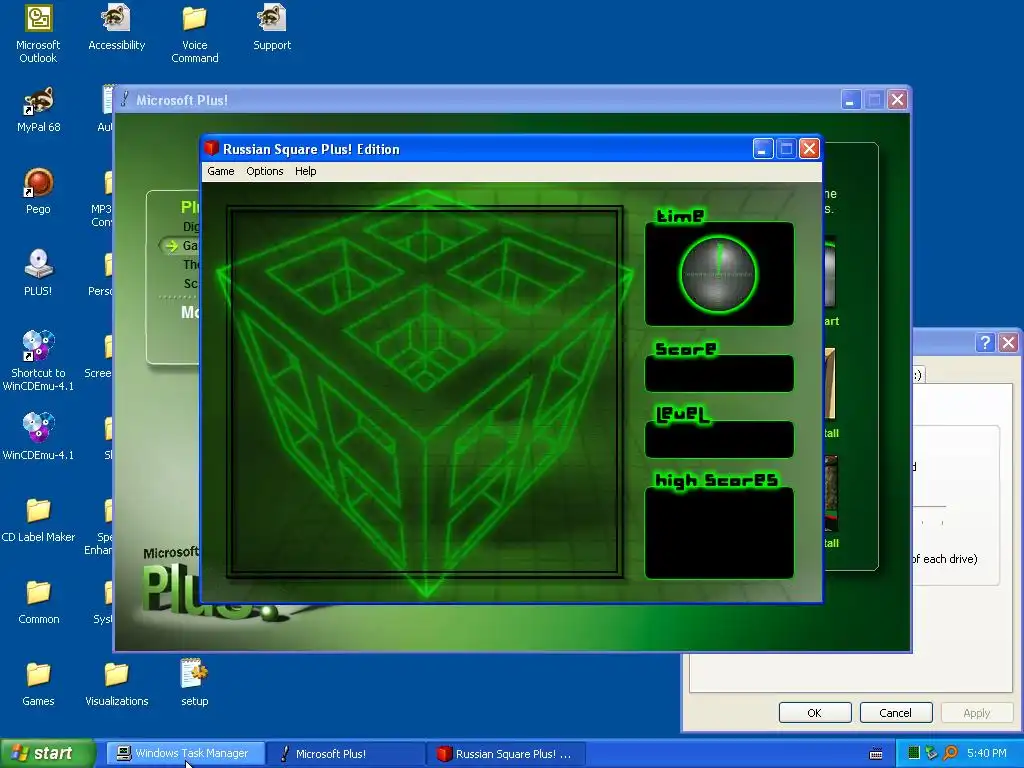Open Microsoft Outlook desktop icon
The width and height of the screenshot is (1024, 768).
point(38,34)
